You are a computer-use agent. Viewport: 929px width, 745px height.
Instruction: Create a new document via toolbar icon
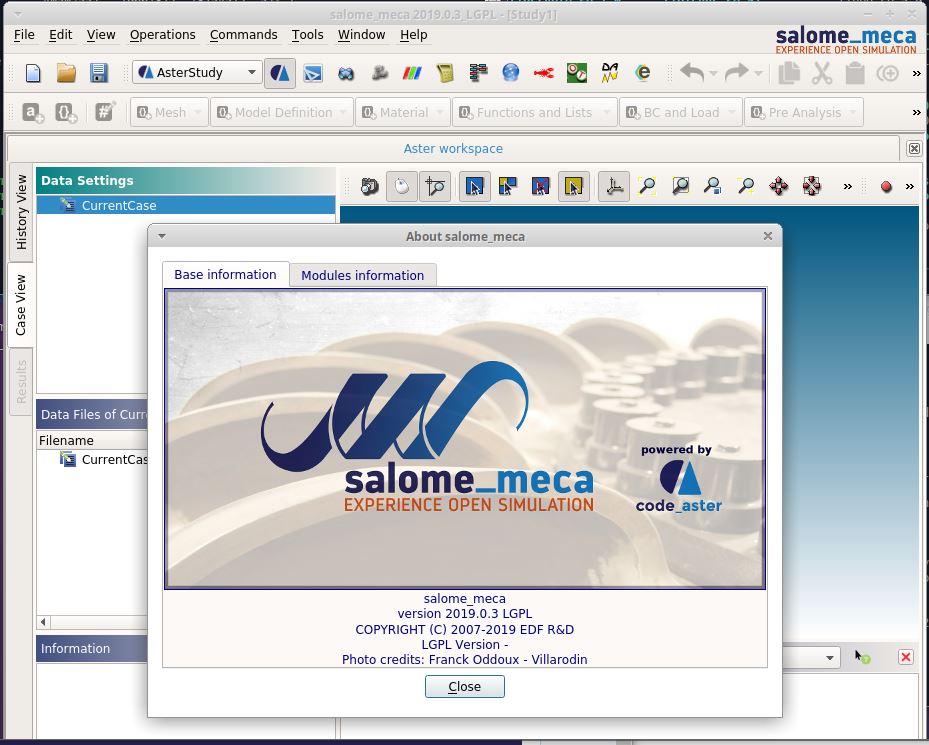click(x=33, y=73)
